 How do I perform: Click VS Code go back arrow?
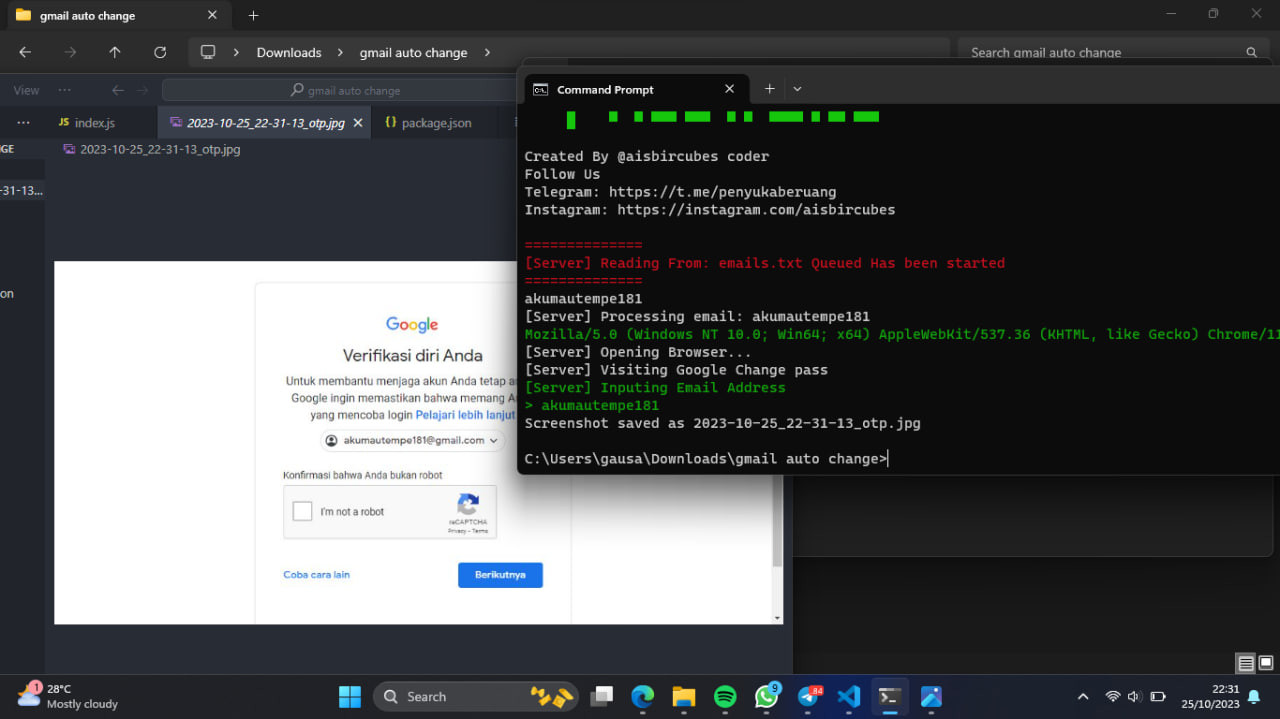tap(118, 90)
